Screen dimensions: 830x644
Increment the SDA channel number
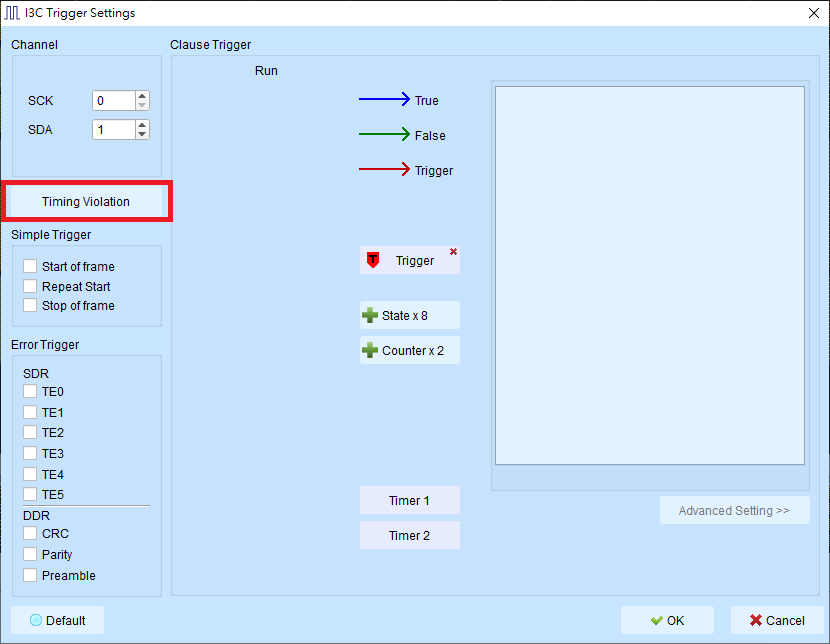pyautogui.click(x=142, y=125)
